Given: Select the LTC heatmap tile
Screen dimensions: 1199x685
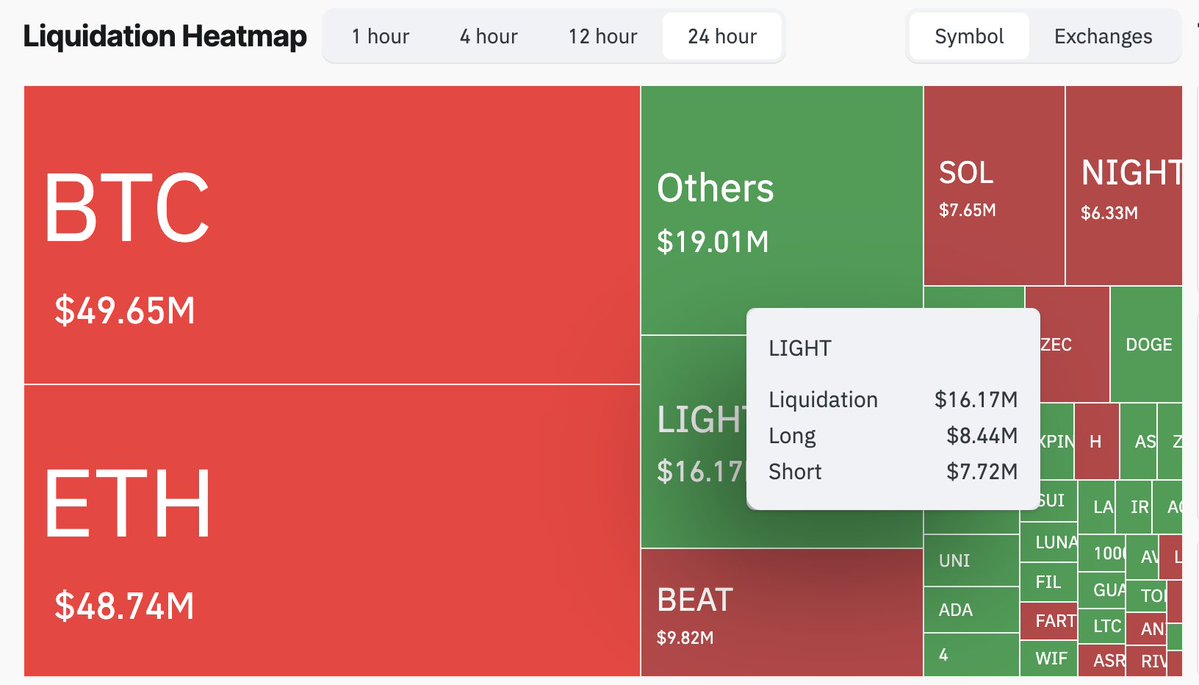Looking at the screenshot, I should click(1106, 626).
